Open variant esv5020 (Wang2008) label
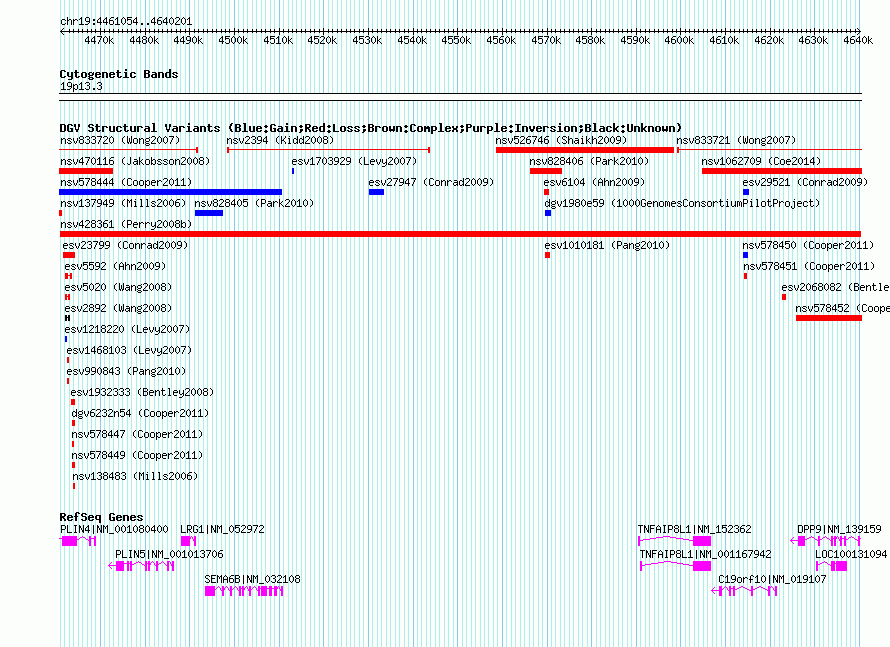The width and height of the screenshot is (890, 647). [118, 287]
